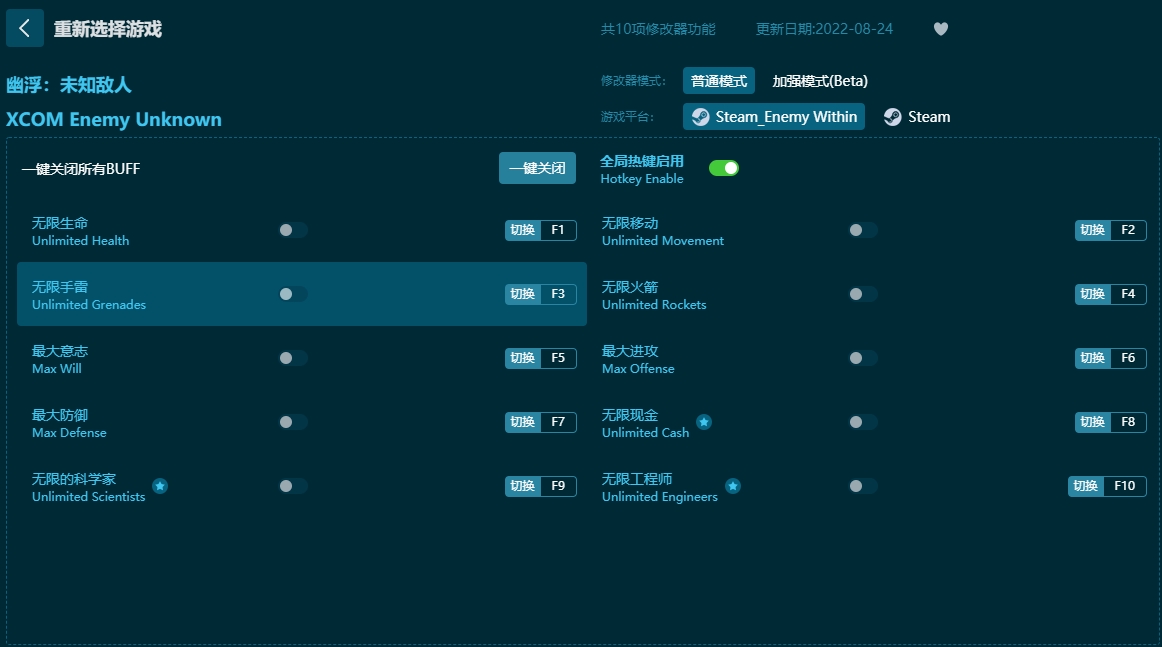Click the star icon beside Unlimited Engineers
Image resolution: width=1162 pixels, height=647 pixels.
pos(733,487)
